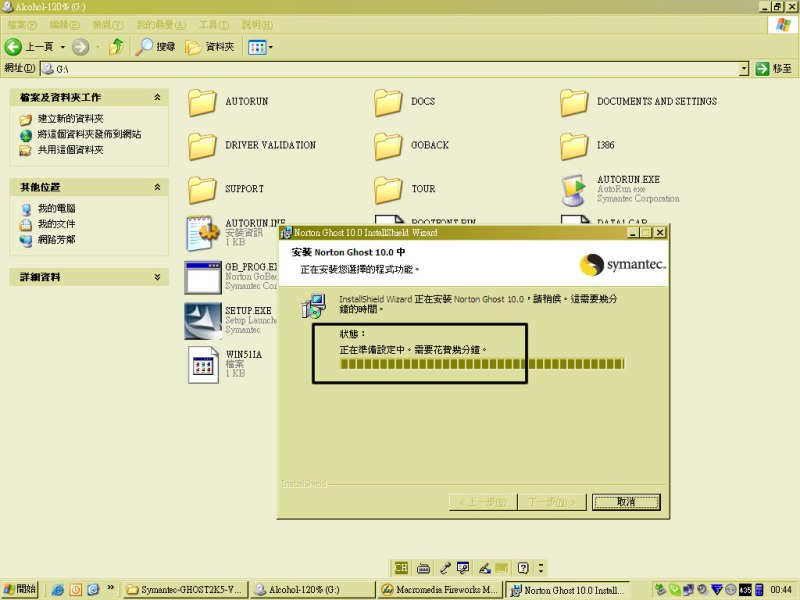
Task: Click the installer computer-and-disc icon
Action: (314, 306)
